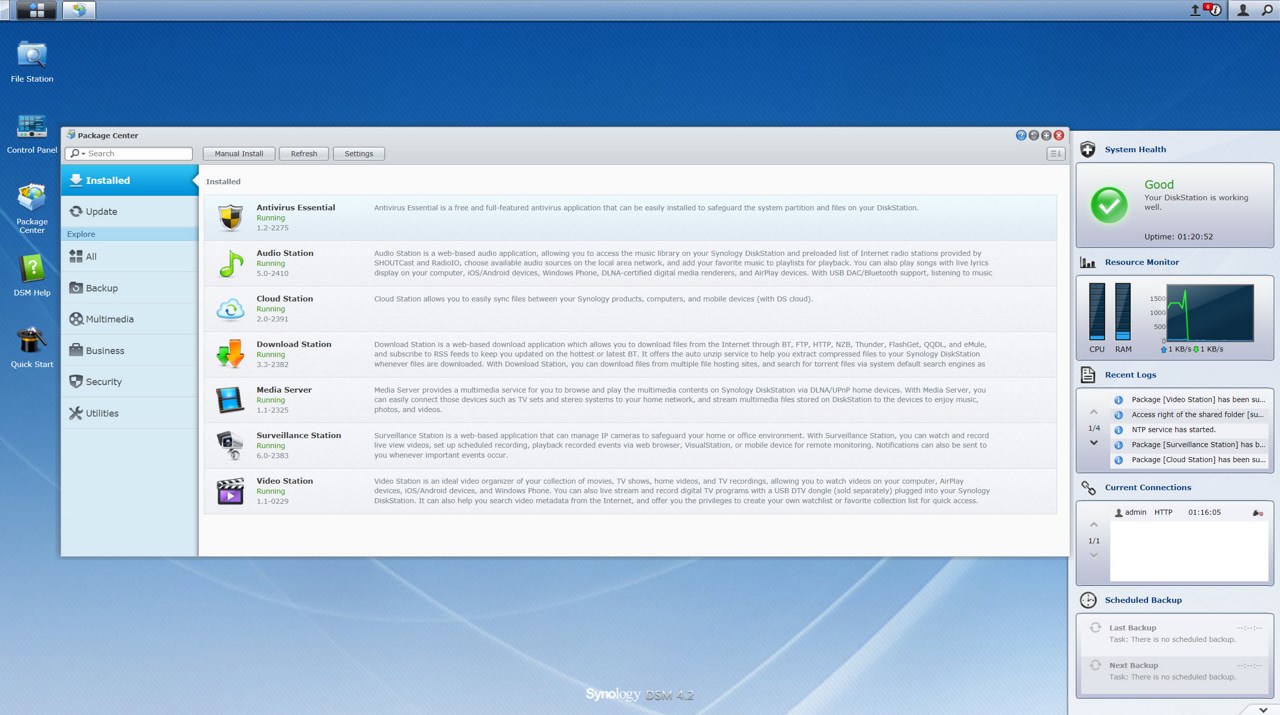Open the notifications icon
The height and width of the screenshot is (715, 1280).
[1212, 10]
